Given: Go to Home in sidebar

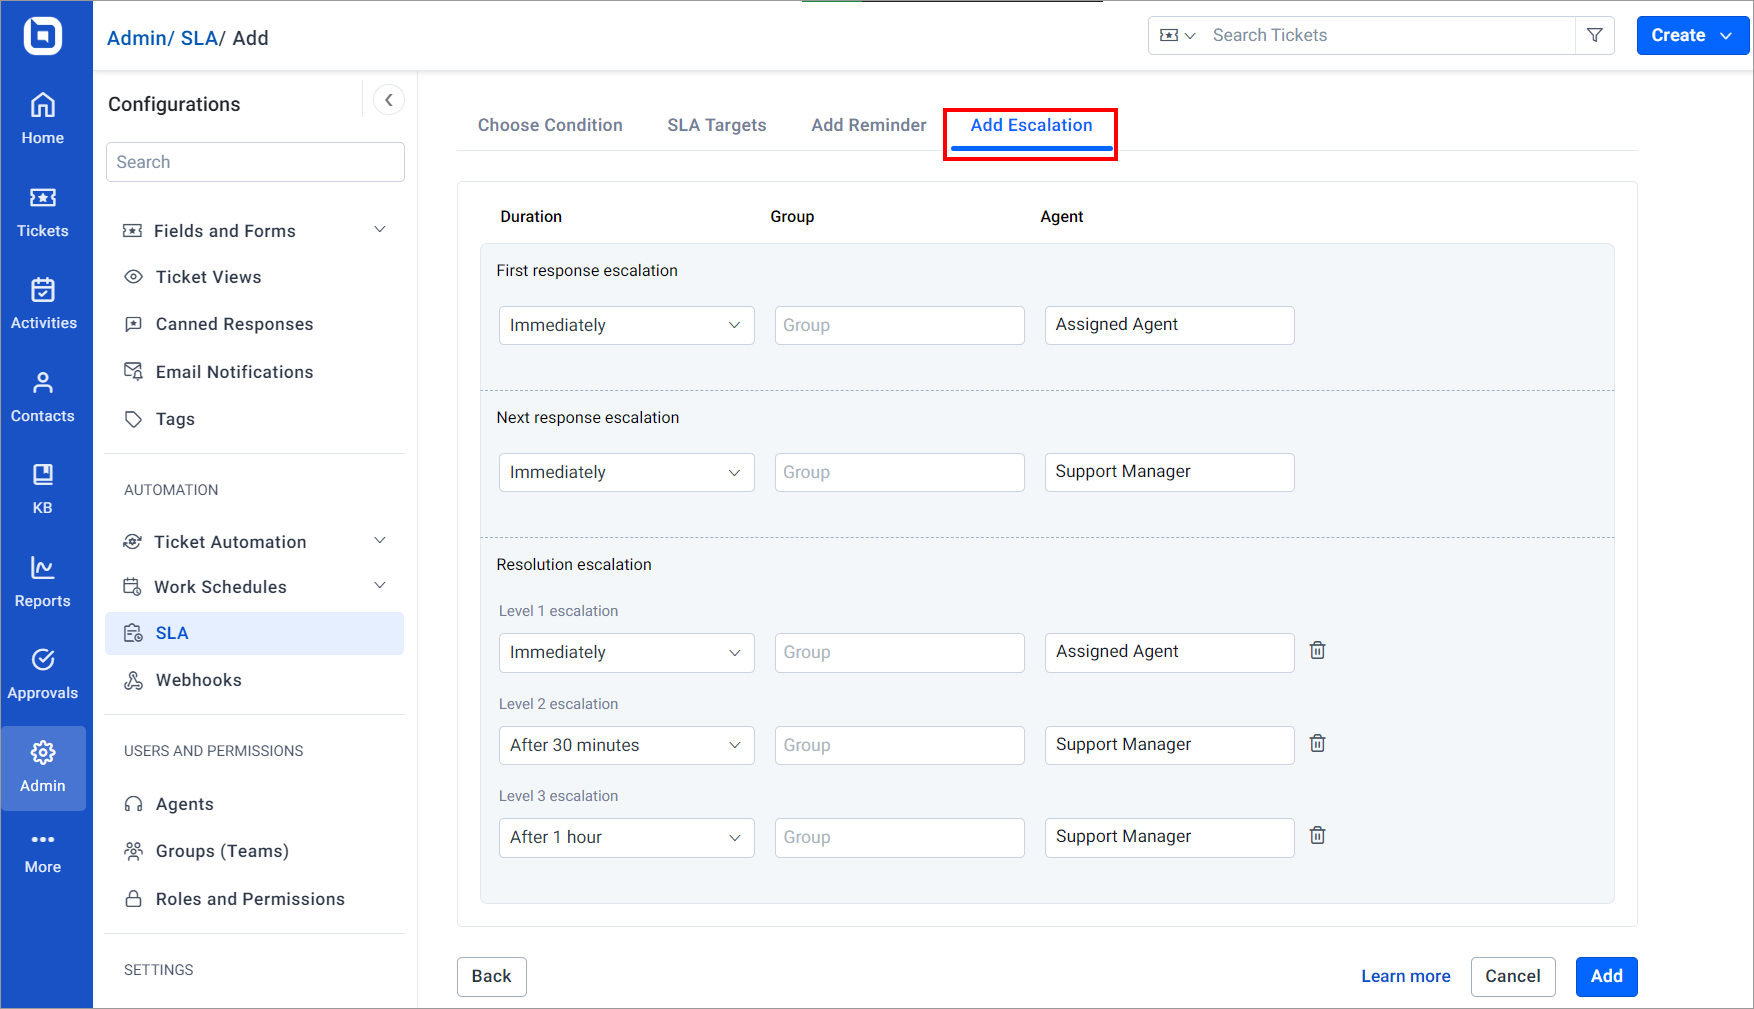Looking at the screenshot, I should coord(43,119).
